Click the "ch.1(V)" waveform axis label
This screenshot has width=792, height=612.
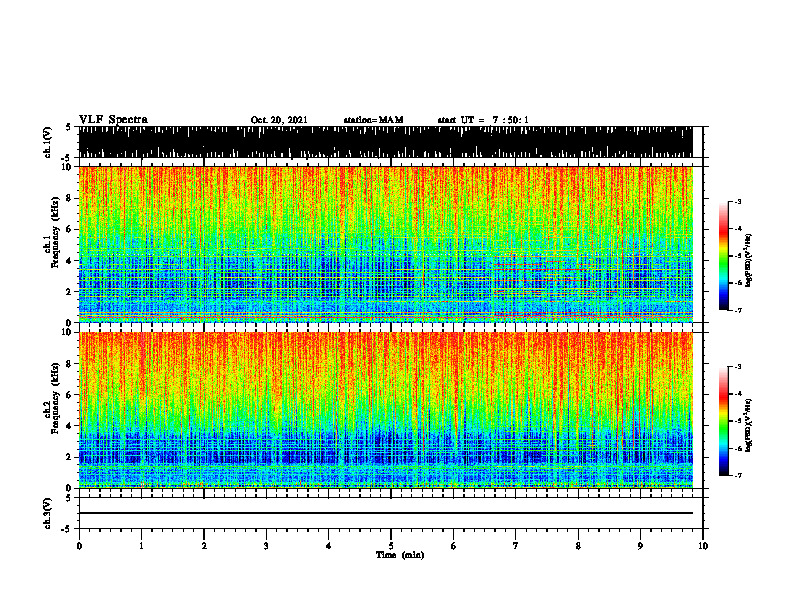(x=48, y=142)
